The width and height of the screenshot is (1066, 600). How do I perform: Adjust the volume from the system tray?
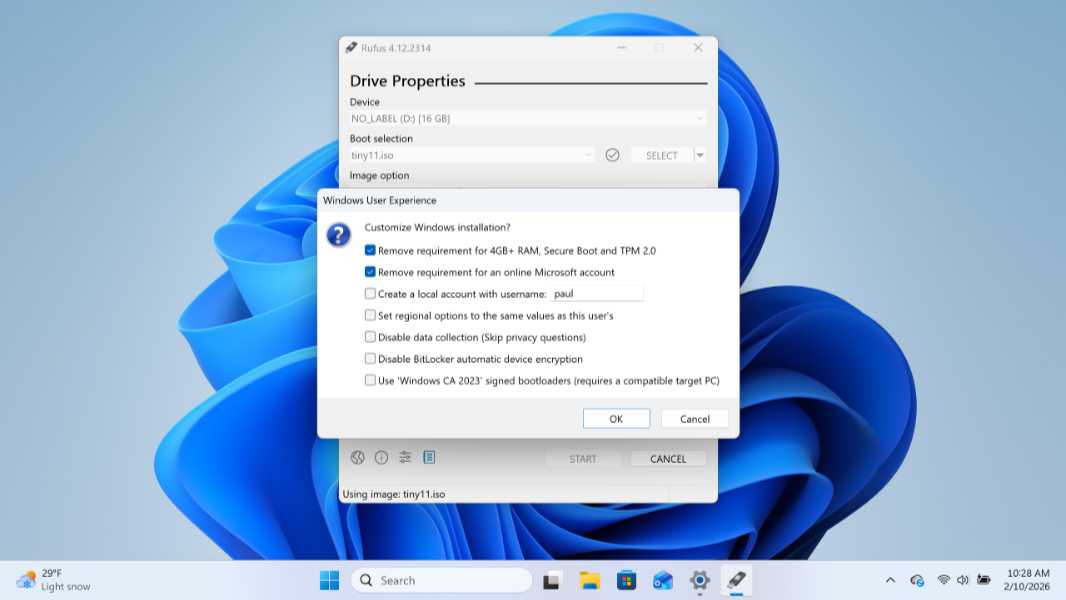(962, 580)
